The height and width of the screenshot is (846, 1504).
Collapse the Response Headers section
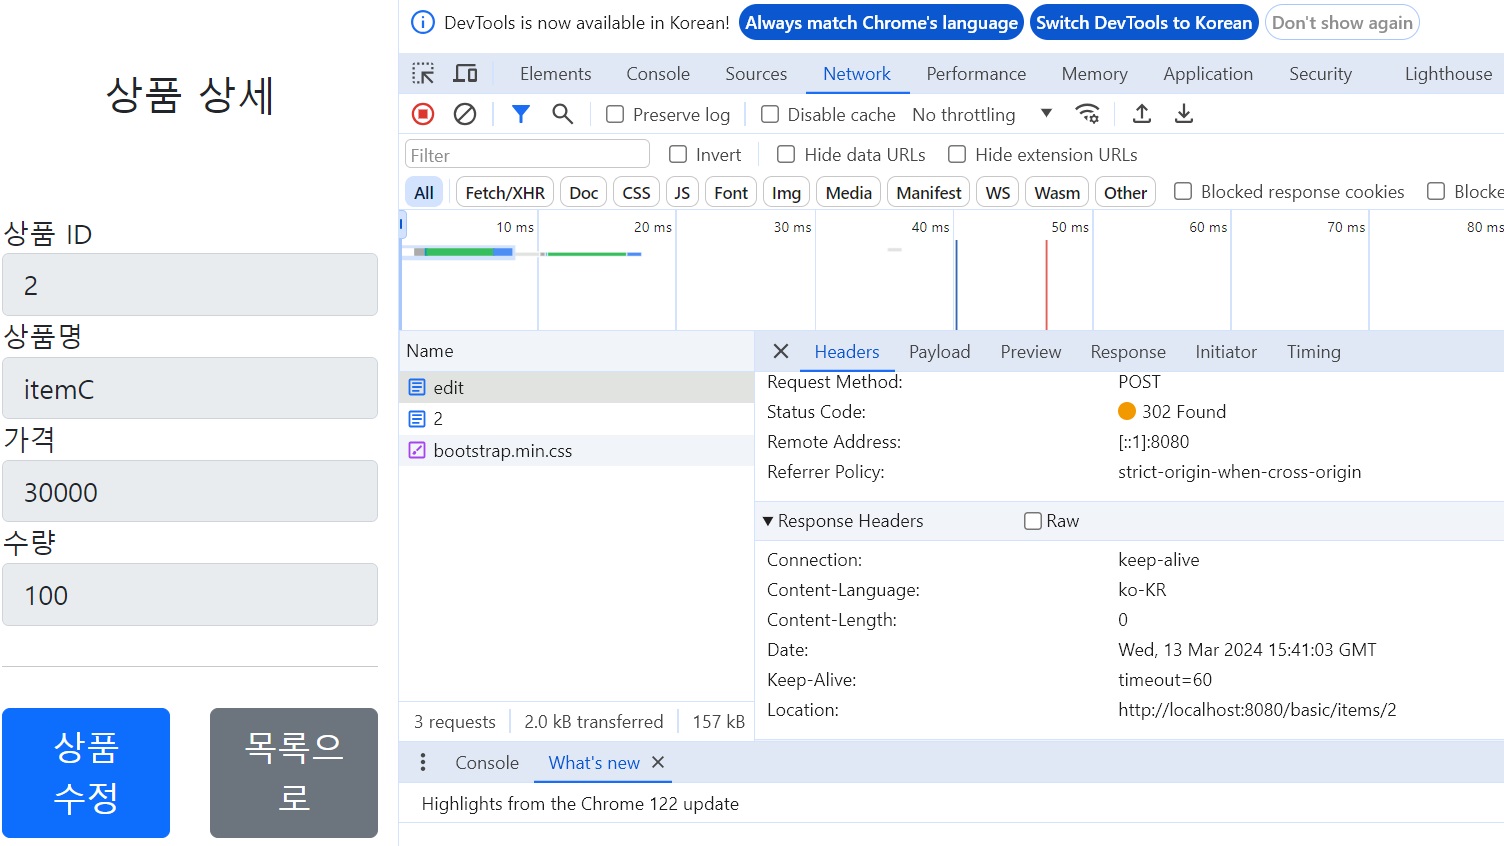768,521
